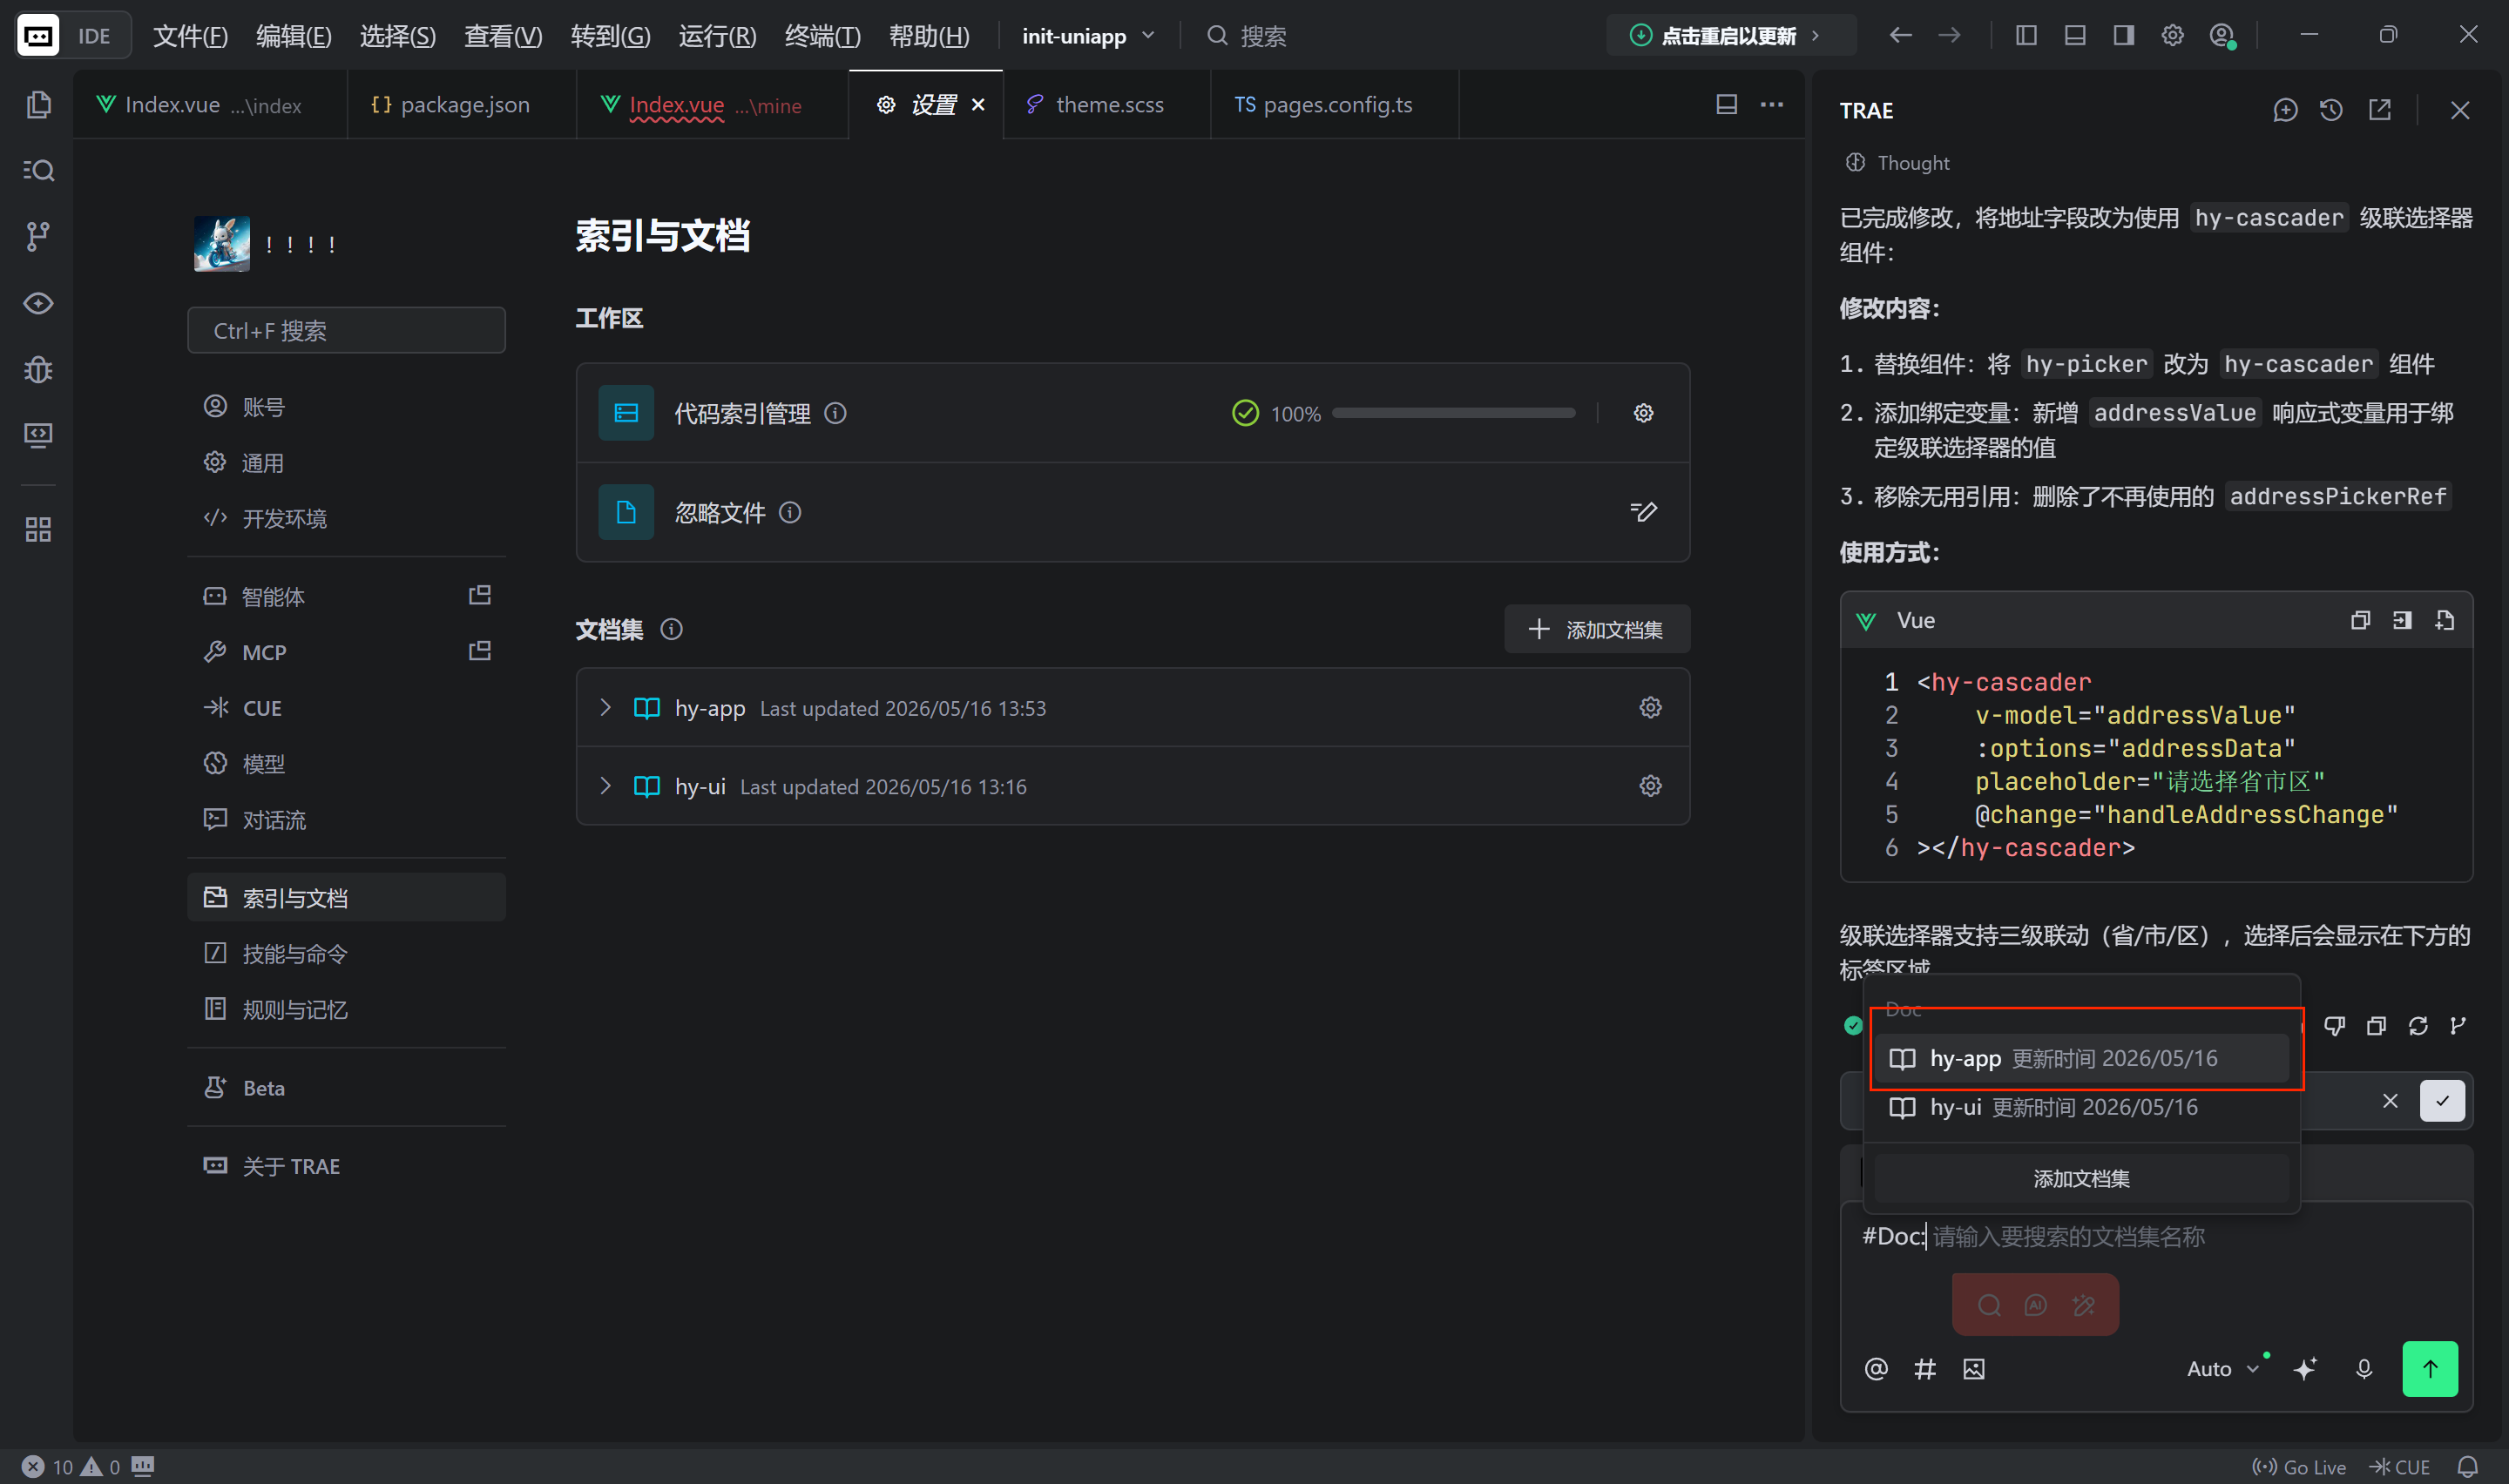Click 添加文档集 in the Doc popup

[2080, 1178]
